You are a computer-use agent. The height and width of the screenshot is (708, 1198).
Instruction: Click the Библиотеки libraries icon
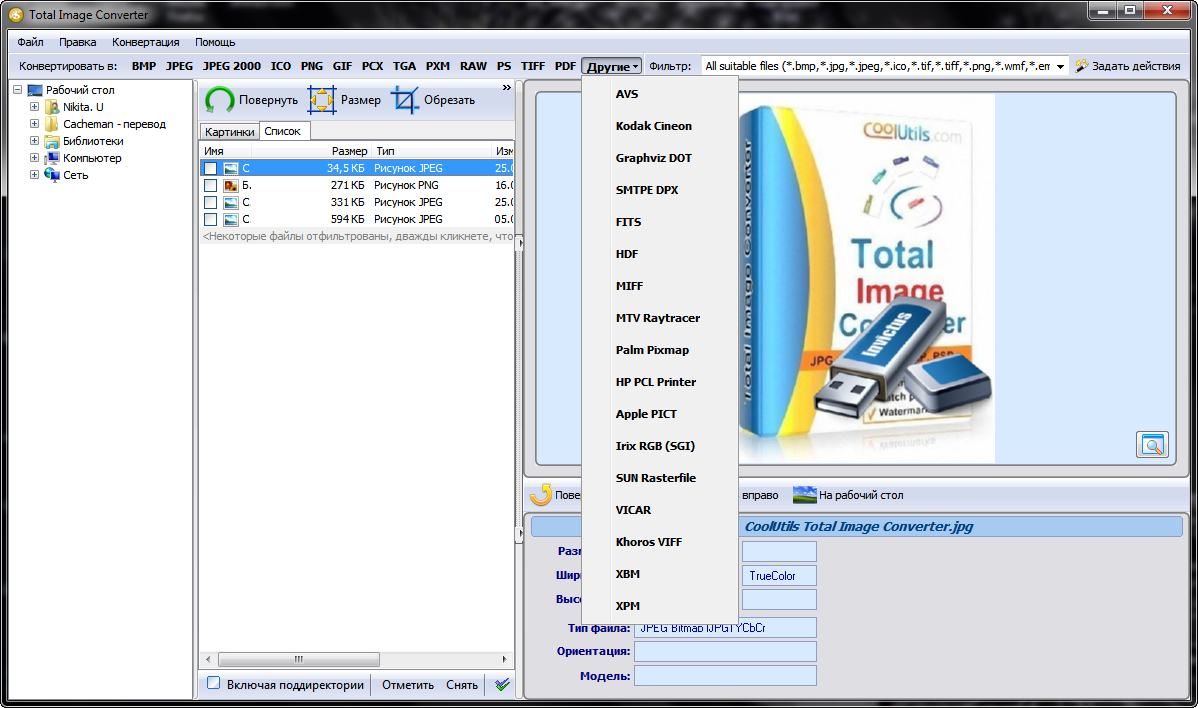coord(52,141)
